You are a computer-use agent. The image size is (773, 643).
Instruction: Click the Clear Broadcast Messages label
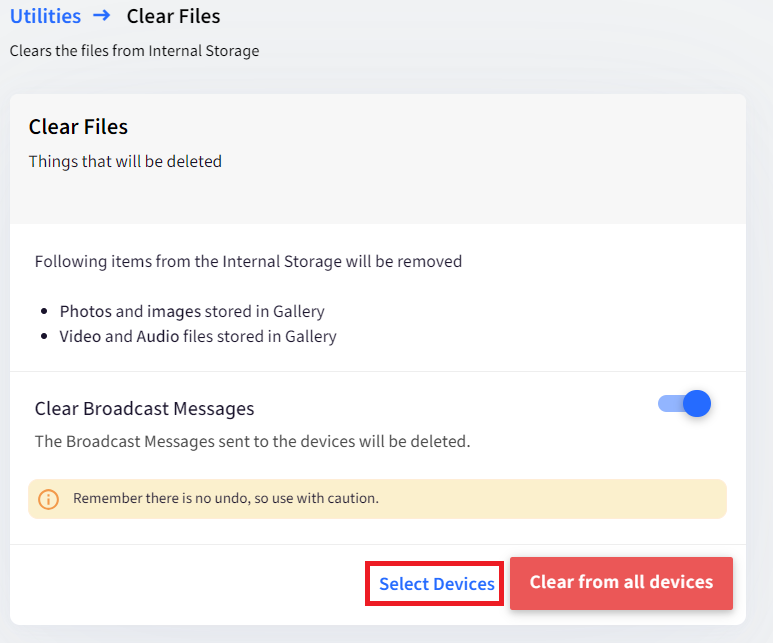coord(144,409)
